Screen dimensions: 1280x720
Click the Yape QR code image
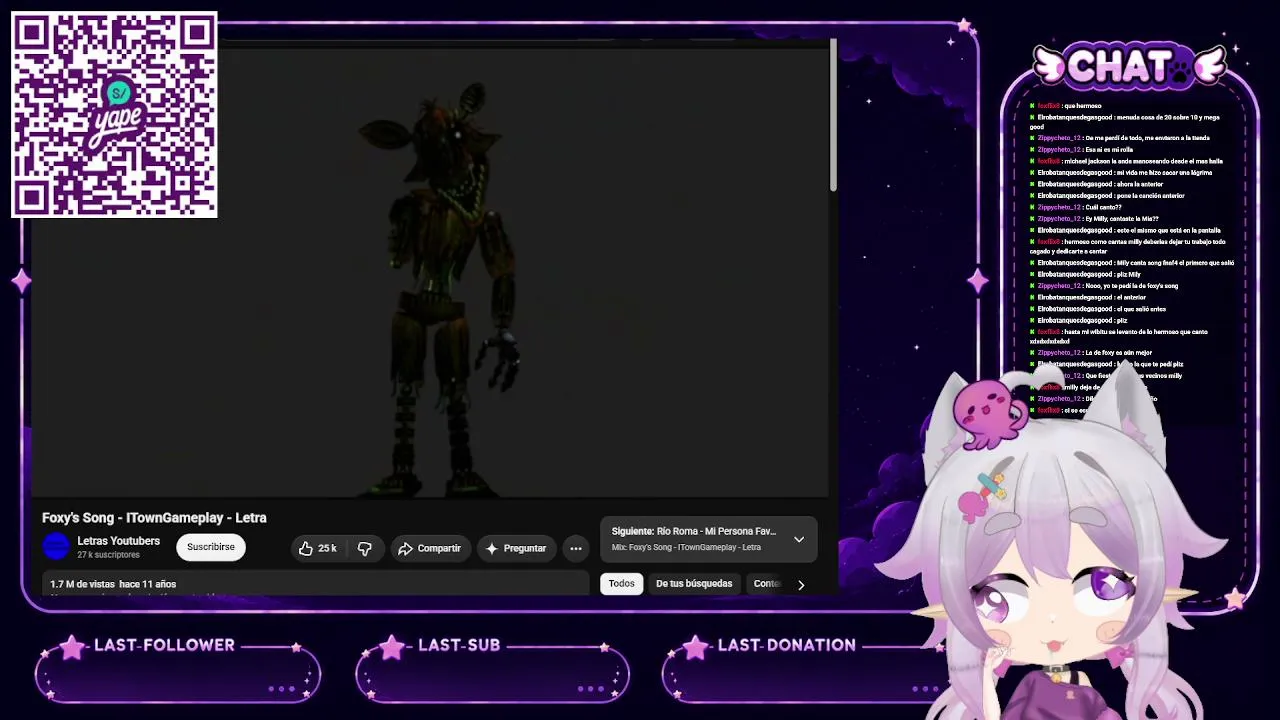114,114
